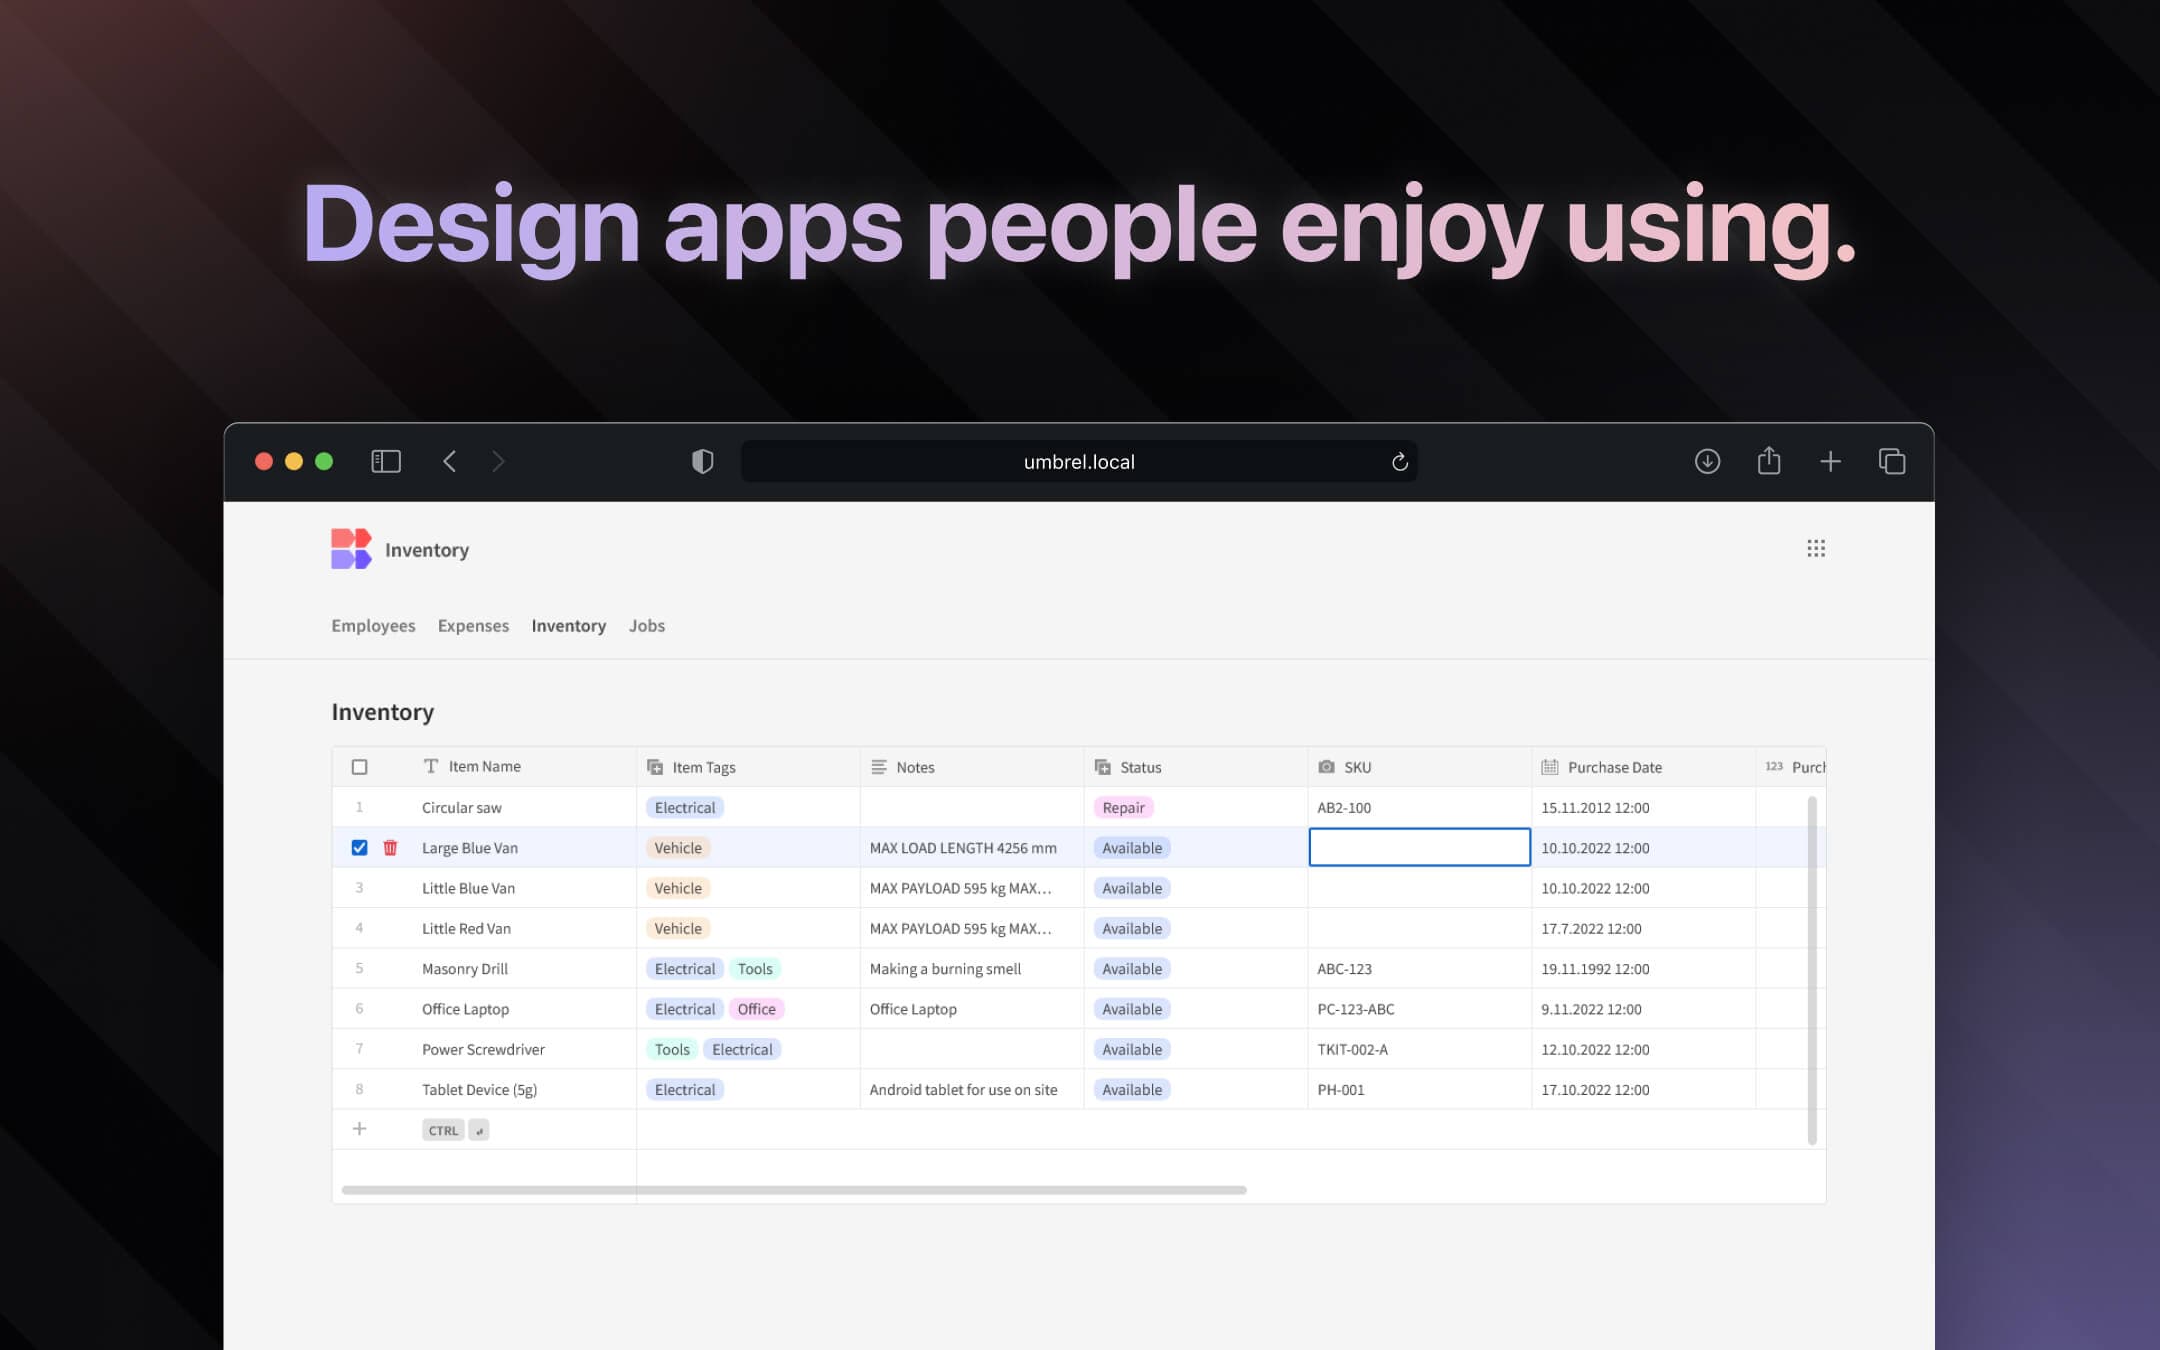Click the delete icon on Large Blue Van row

[x=390, y=848]
